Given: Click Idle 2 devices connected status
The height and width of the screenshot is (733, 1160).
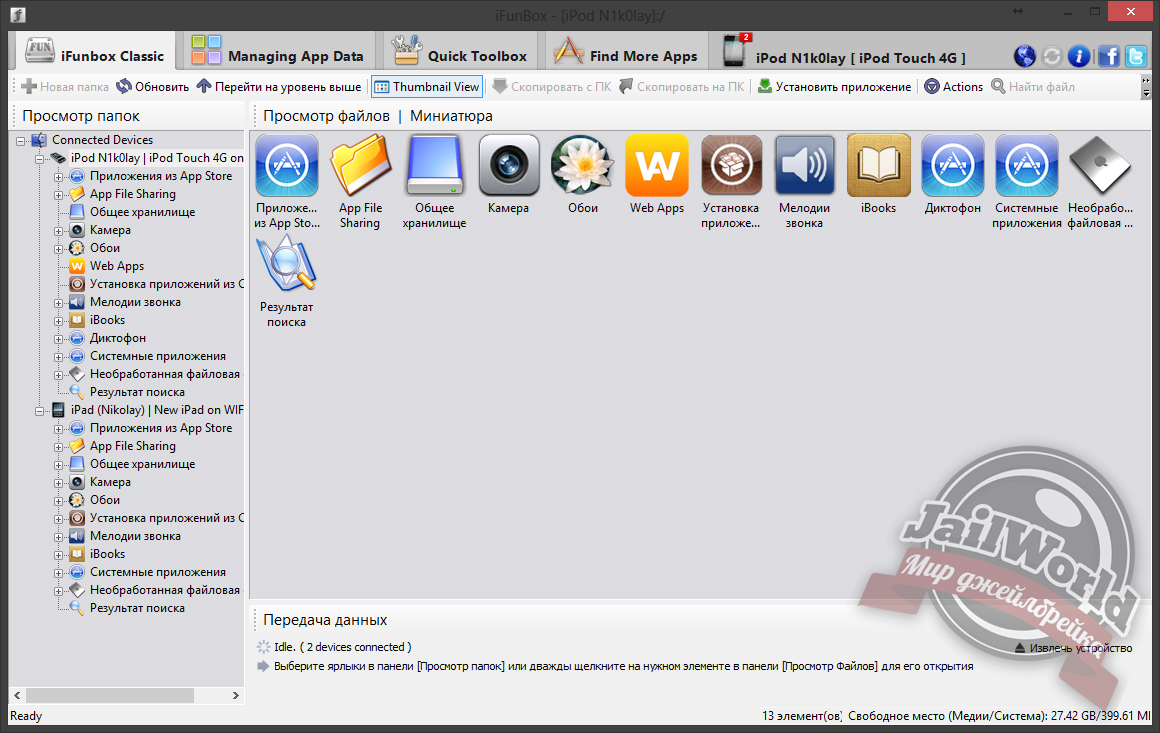Looking at the screenshot, I should [x=342, y=647].
